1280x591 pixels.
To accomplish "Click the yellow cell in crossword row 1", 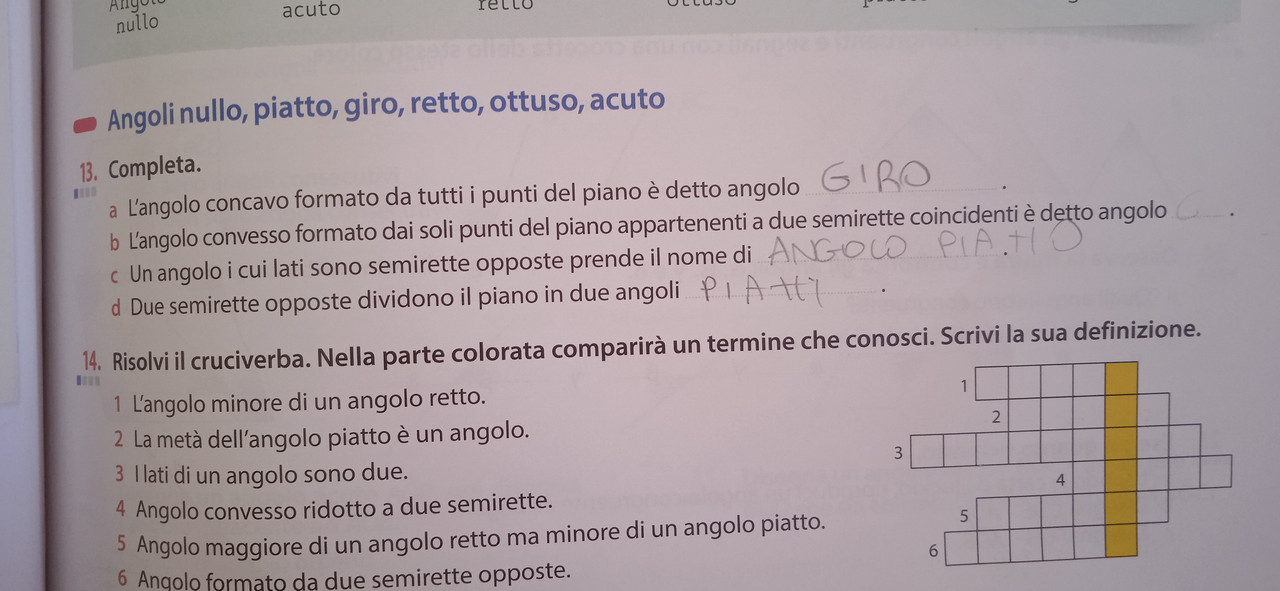I will click(1122, 378).
